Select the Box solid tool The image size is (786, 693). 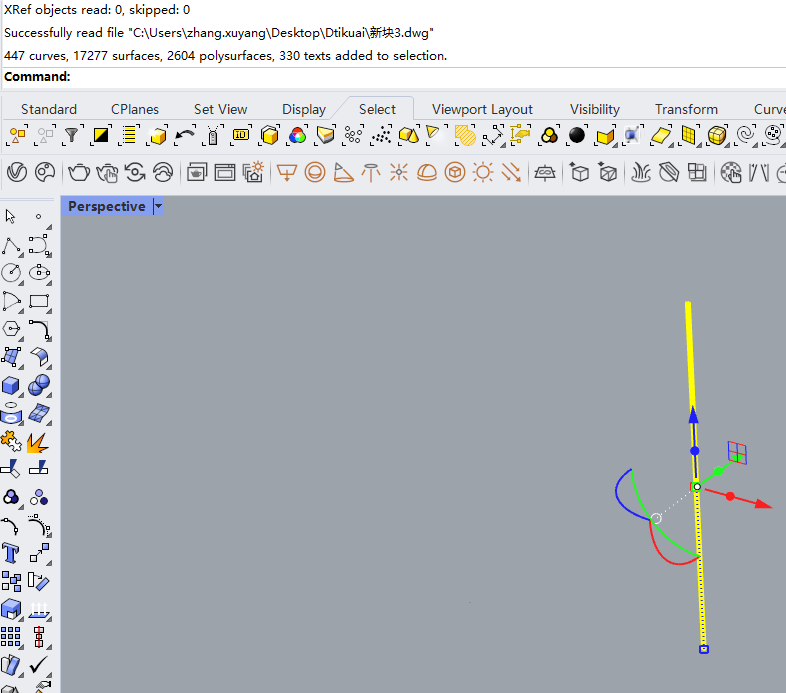coord(11,386)
